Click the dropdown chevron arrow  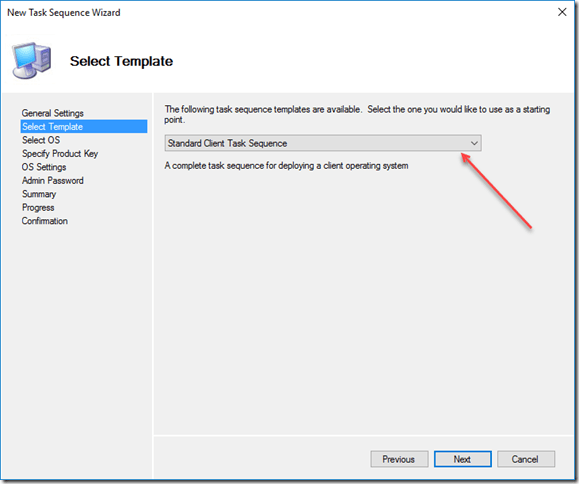point(474,143)
